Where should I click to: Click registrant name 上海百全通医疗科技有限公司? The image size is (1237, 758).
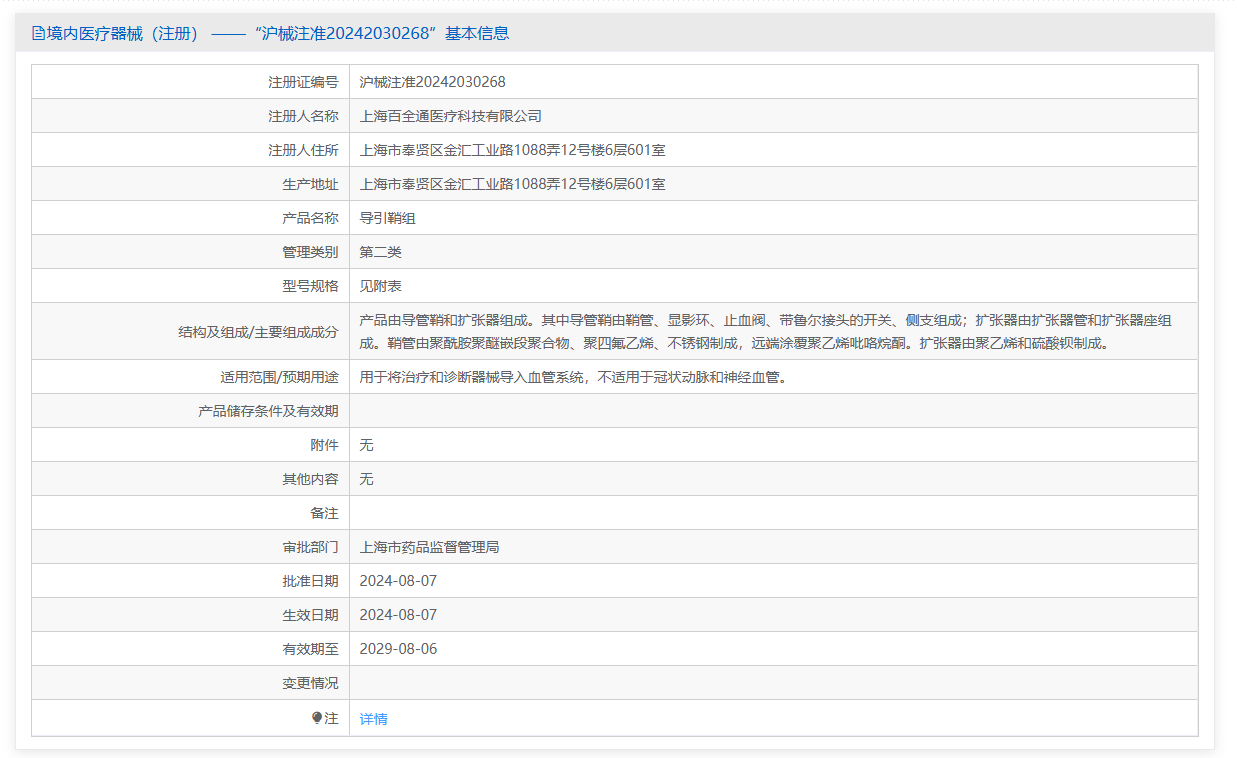coord(451,116)
